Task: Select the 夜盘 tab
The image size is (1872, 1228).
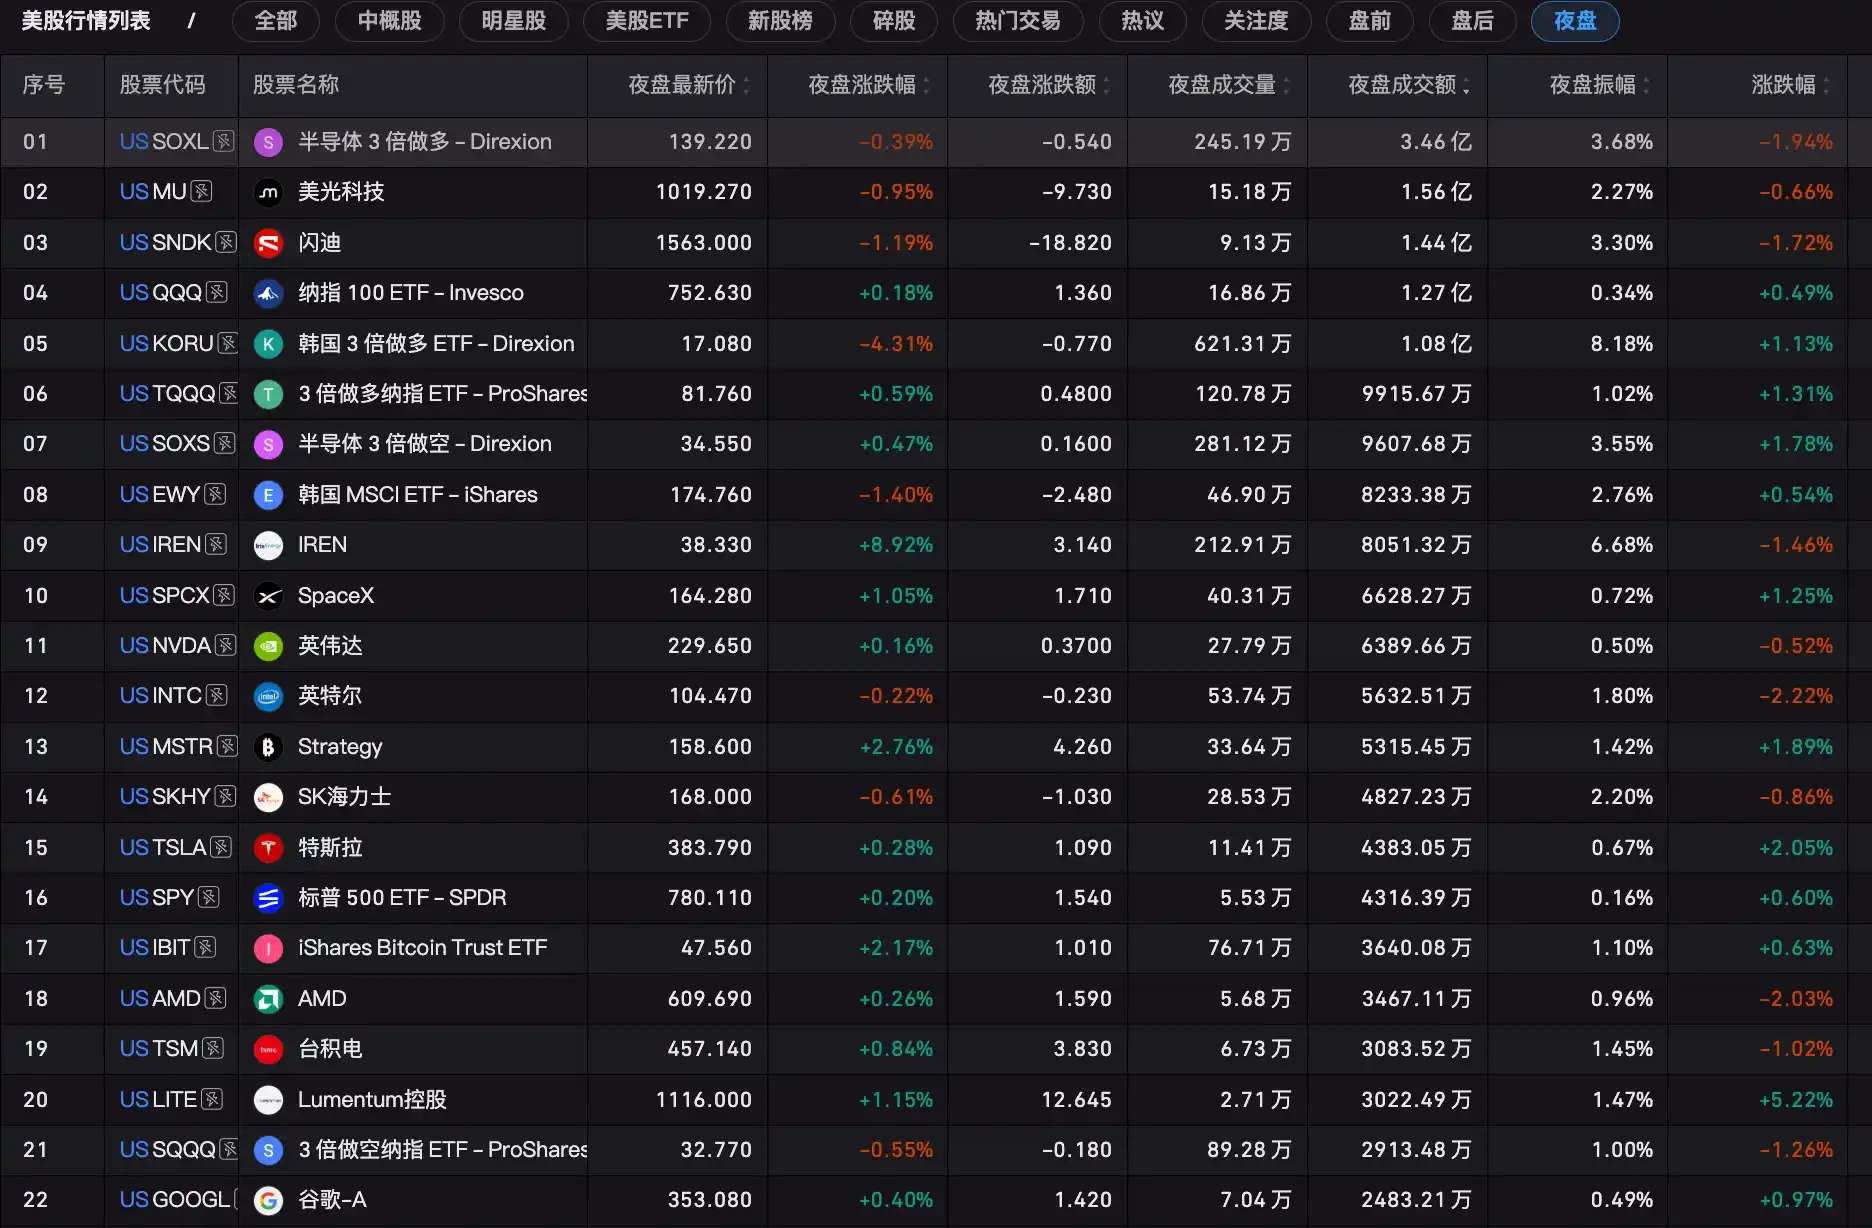Action: (1575, 21)
